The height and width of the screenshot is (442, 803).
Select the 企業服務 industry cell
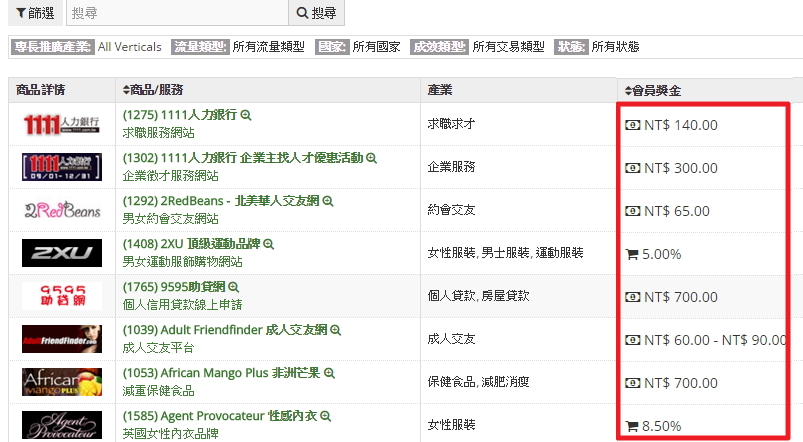tap(451, 167)
